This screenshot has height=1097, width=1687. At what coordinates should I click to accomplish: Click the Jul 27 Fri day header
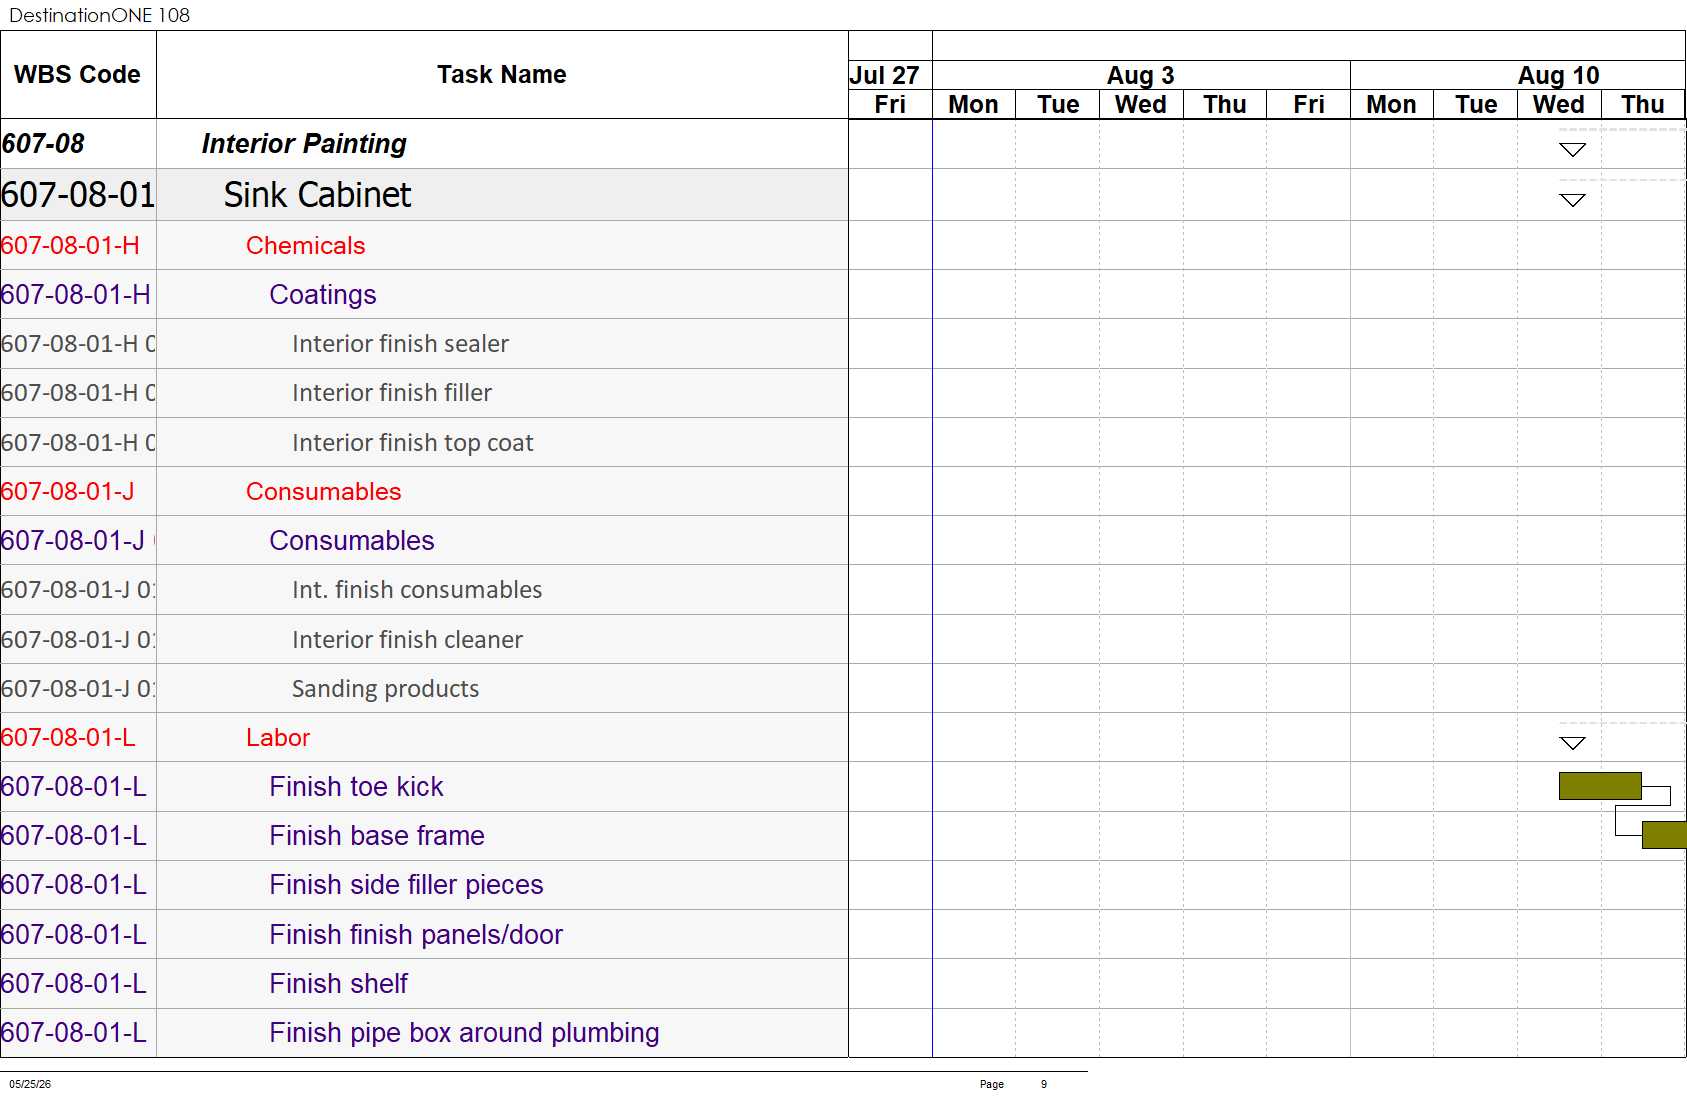[x=890, y=104]
